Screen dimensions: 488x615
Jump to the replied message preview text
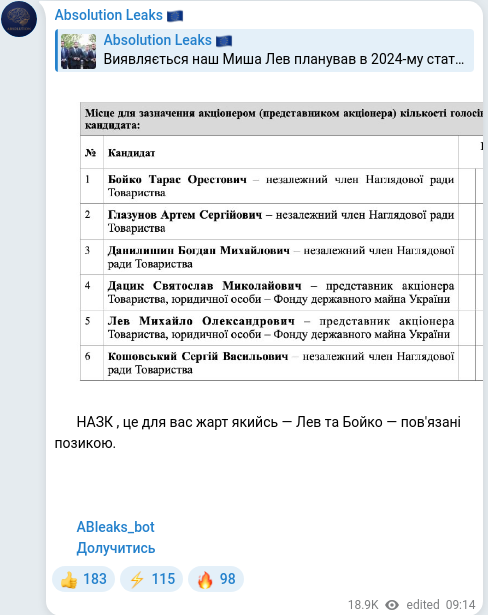[x=284, y=59]
